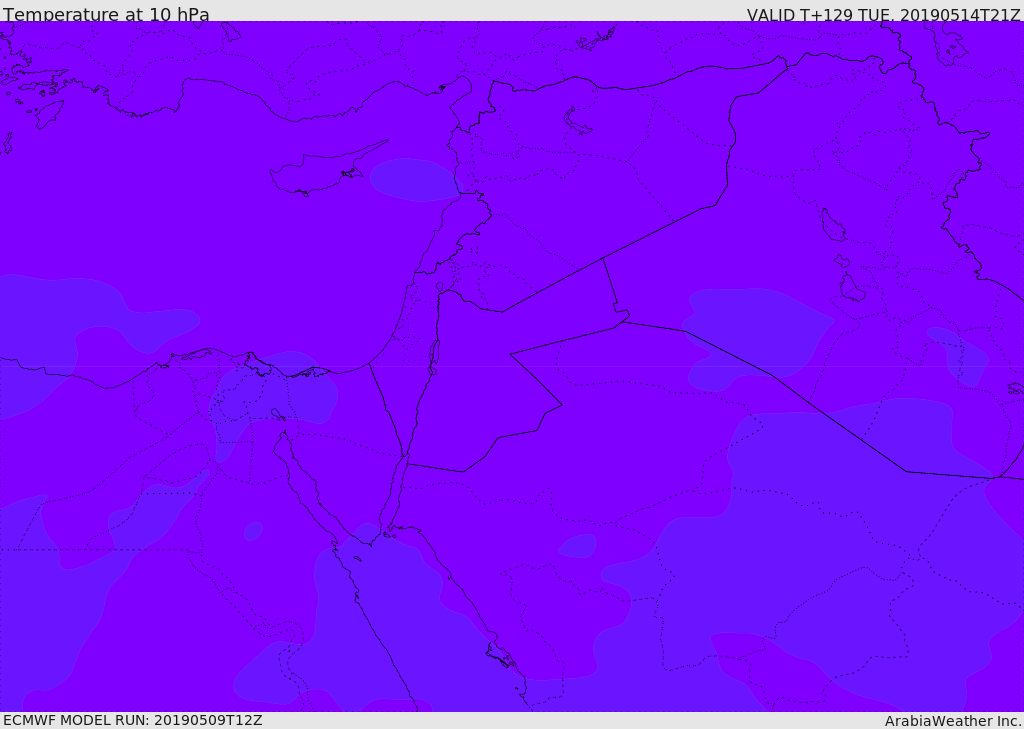Click the 'ArabiaWeather Inc.' credit text
Viewport: 1024px width, 729px height.
click(x=953, y=721)
